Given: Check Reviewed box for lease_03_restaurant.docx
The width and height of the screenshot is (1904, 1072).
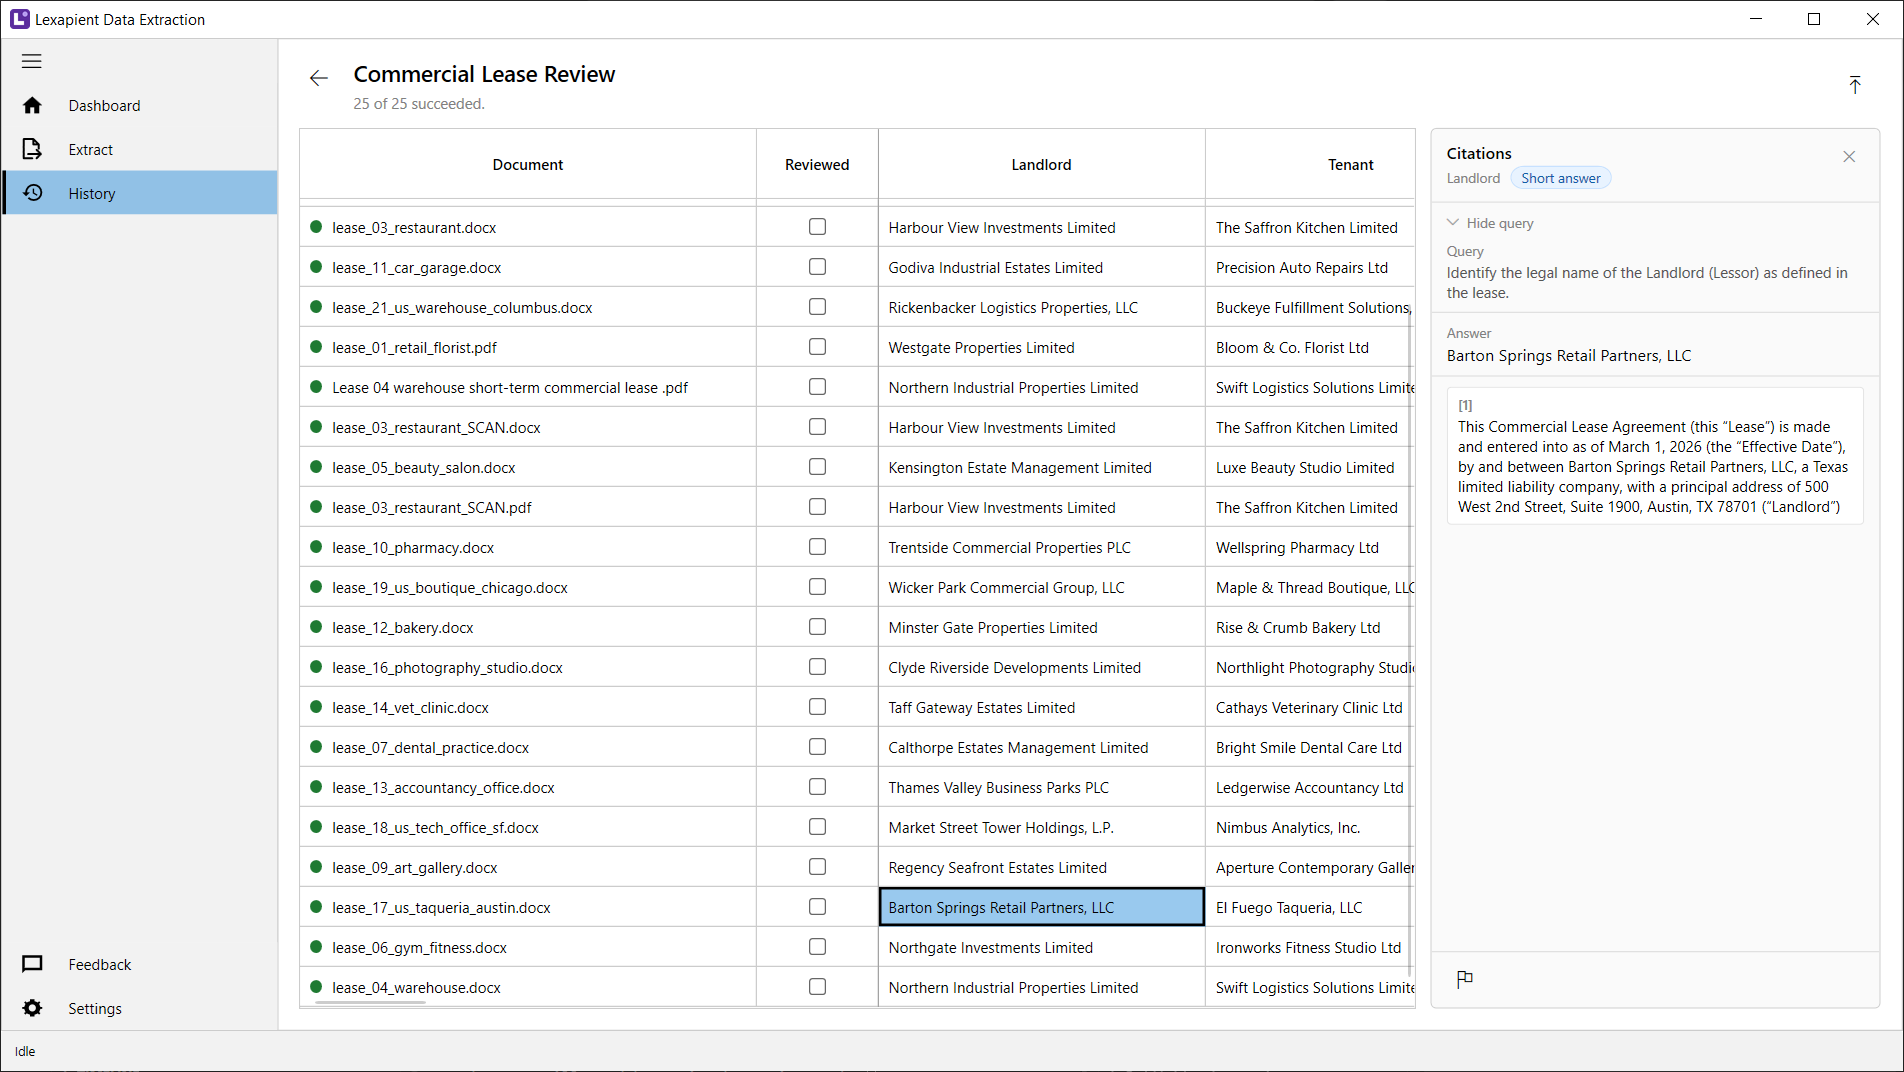Looking at the screenshot, I should point(817,227).
